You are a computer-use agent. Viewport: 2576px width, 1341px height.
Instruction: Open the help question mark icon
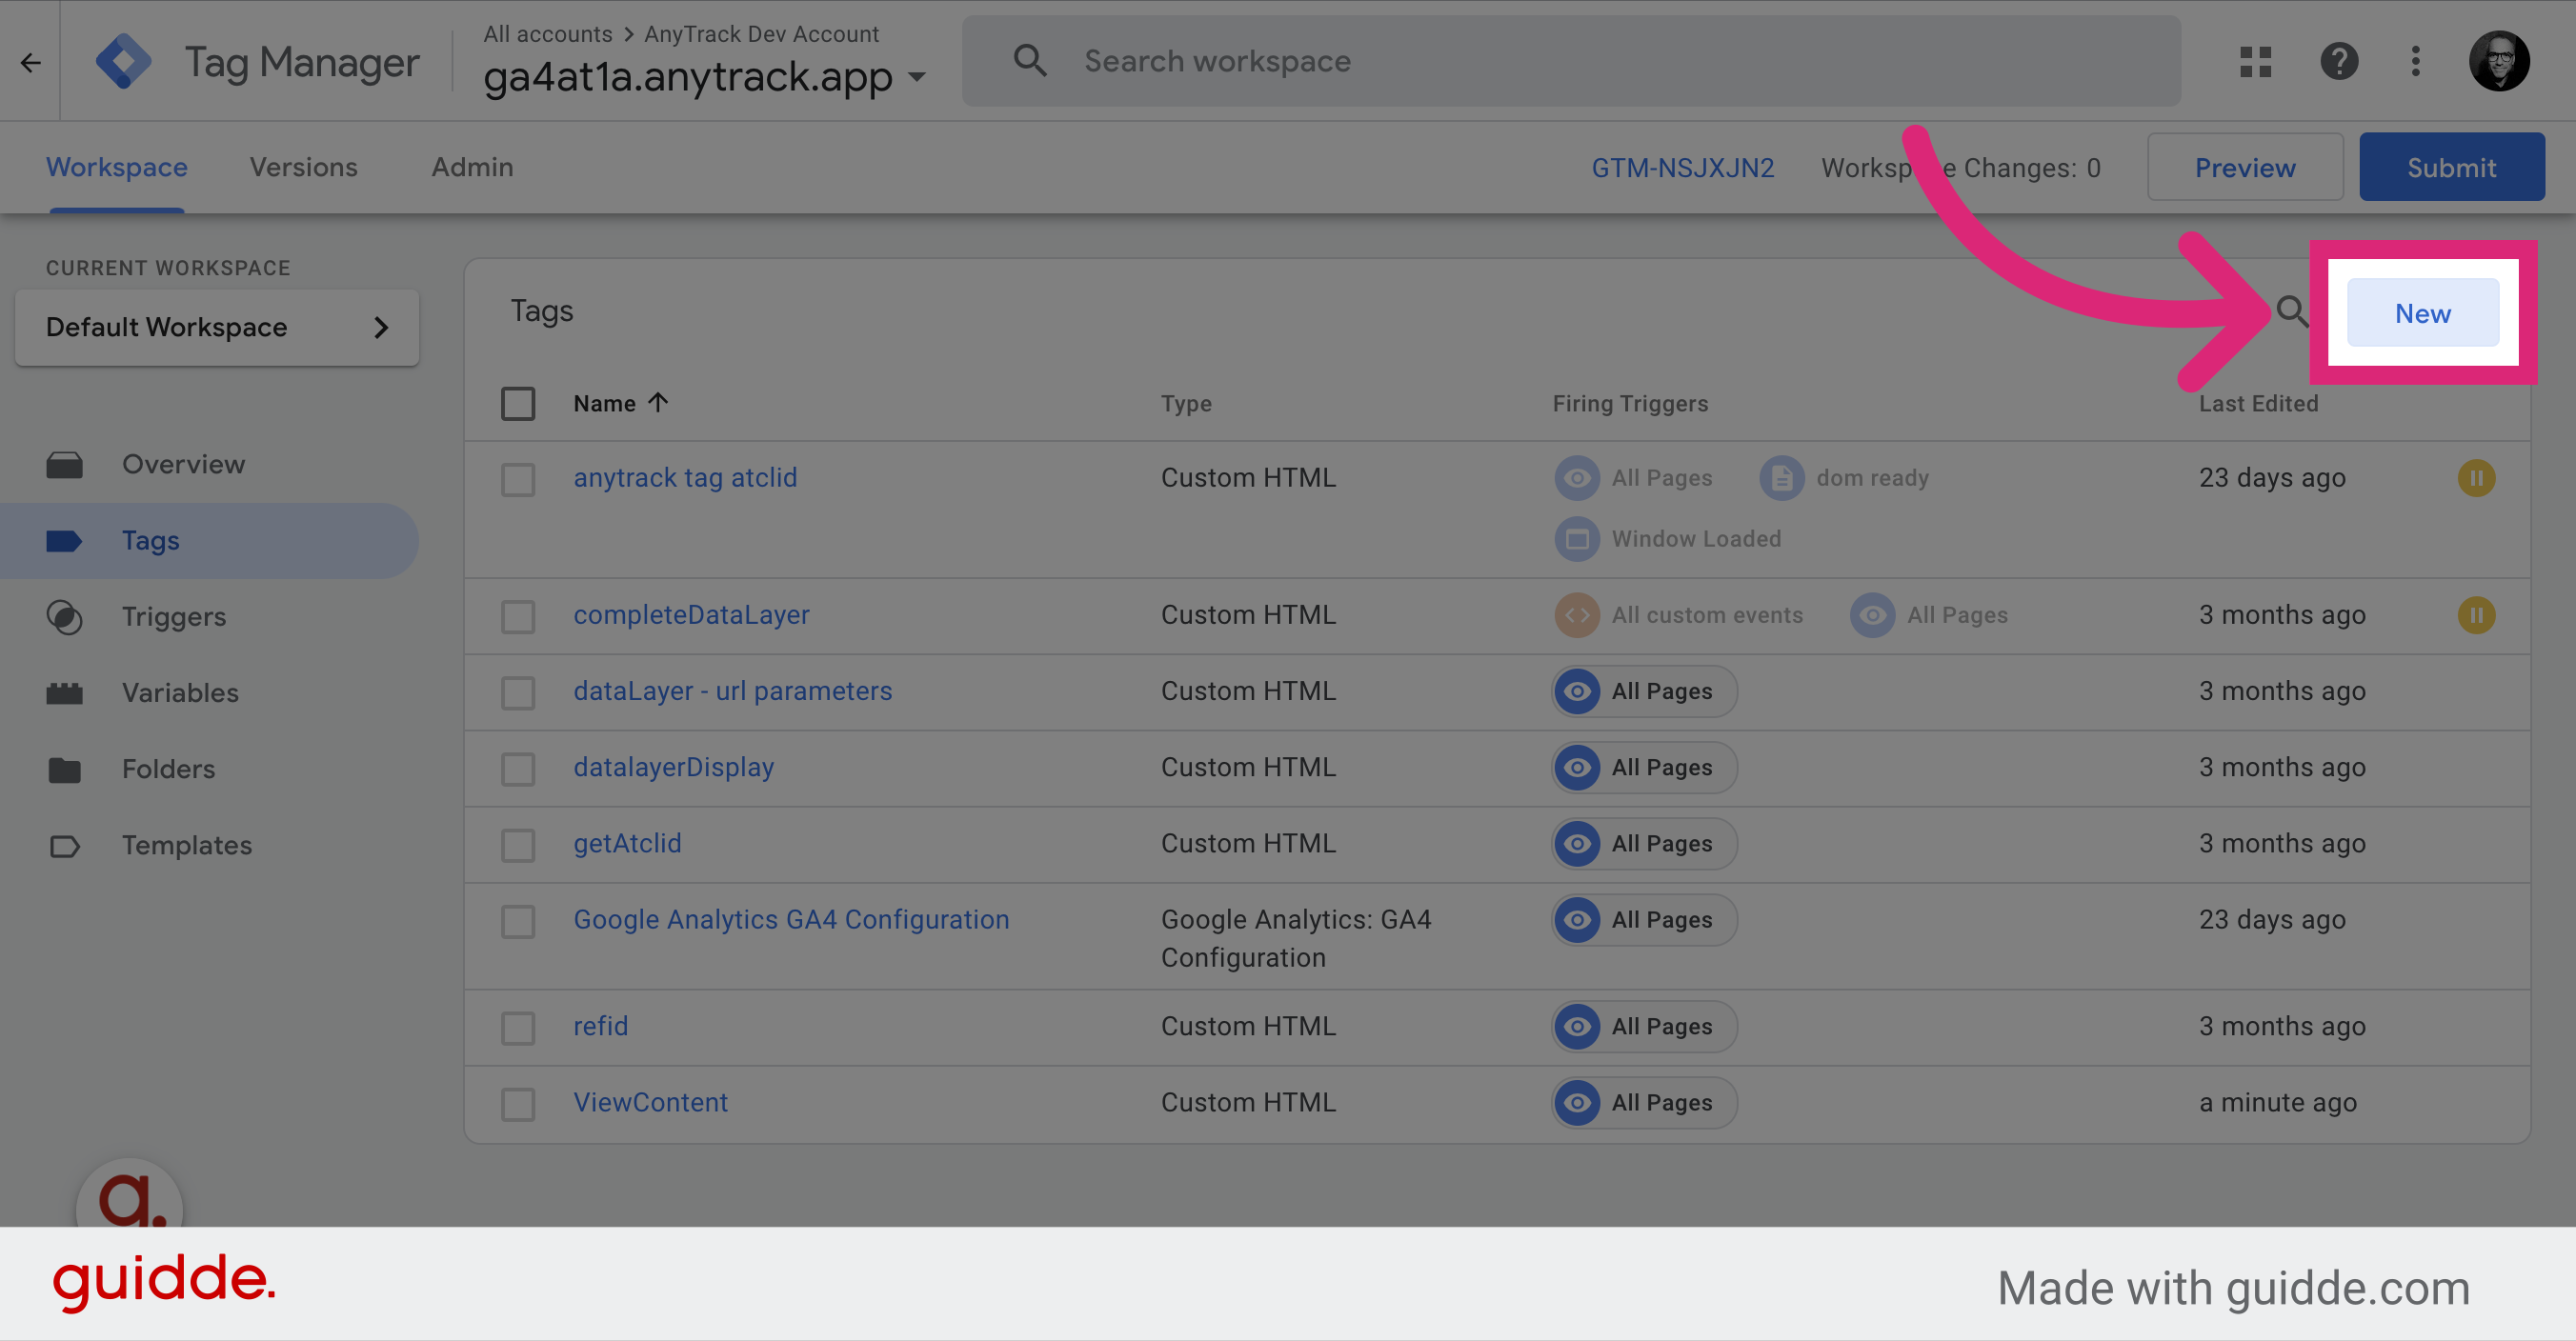point(2339,62)
